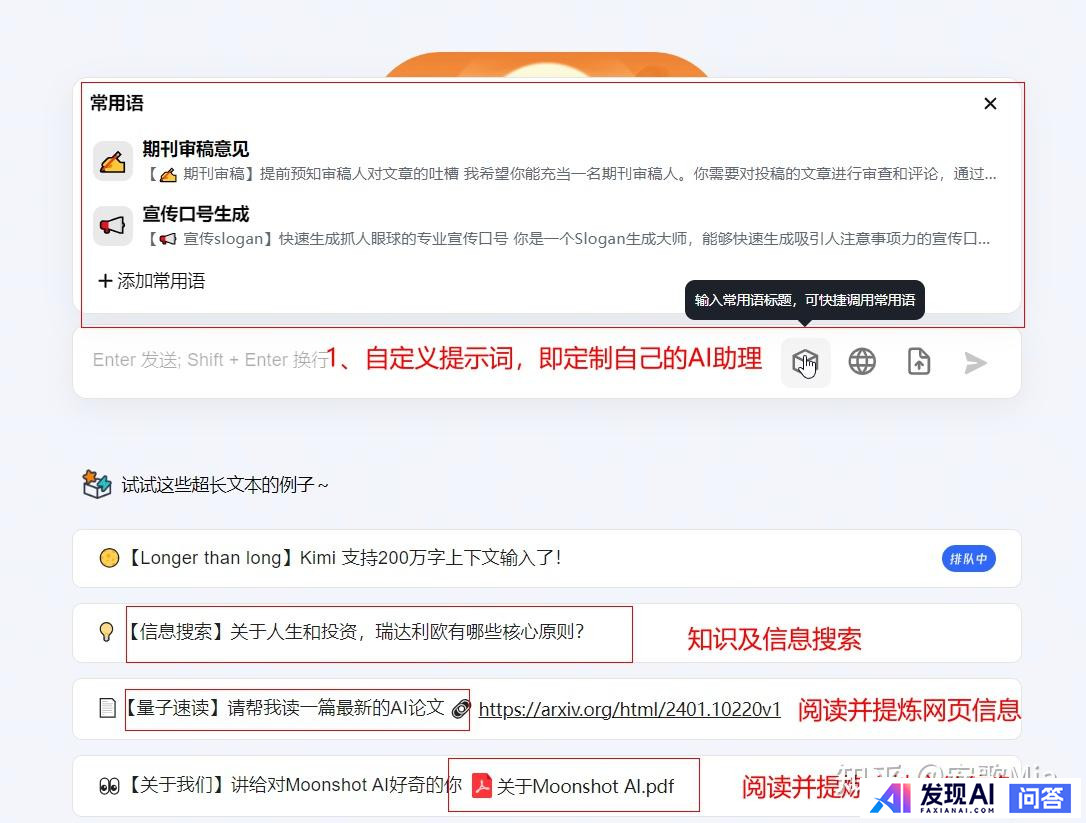Open the 量子速读 example prompt
1086x823 pixels.
(285, 708)
